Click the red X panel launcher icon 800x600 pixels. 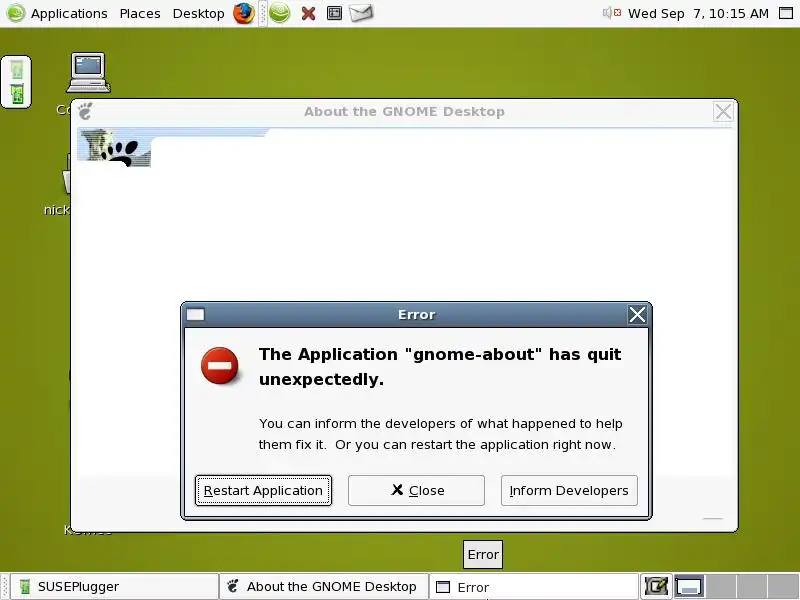pyautogui.click(x=308, y=14)
